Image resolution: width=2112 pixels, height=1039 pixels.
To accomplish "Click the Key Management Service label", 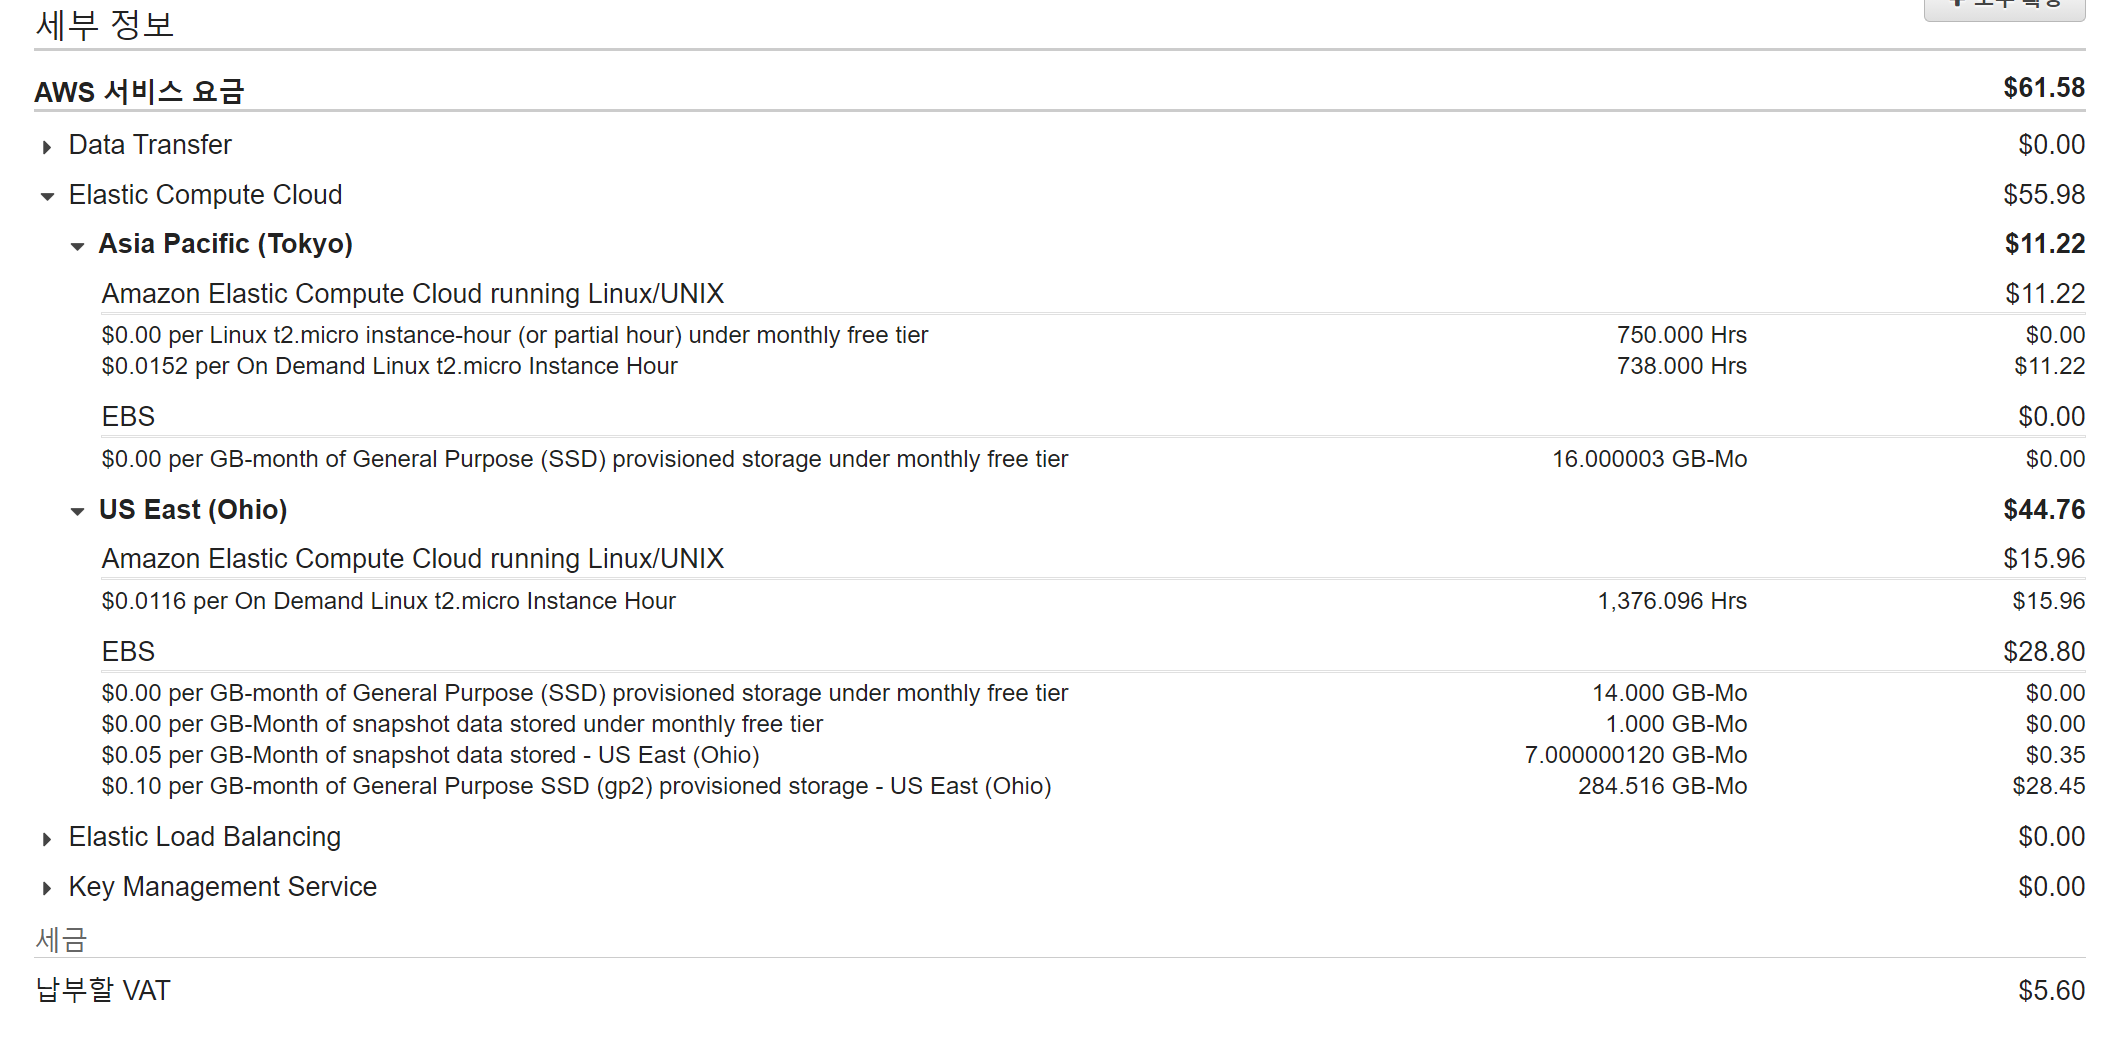I will pyautogui.click(x=223, y=887).
